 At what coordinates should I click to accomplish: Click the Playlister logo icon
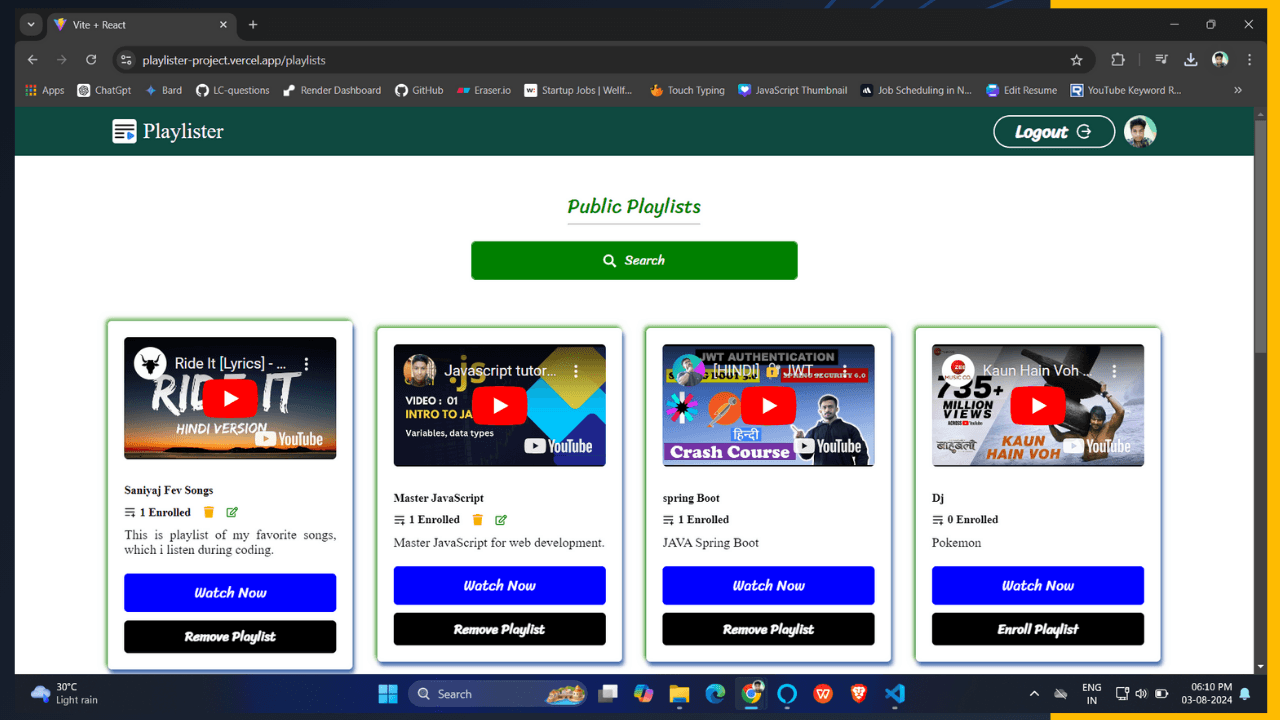click(124, 132)
